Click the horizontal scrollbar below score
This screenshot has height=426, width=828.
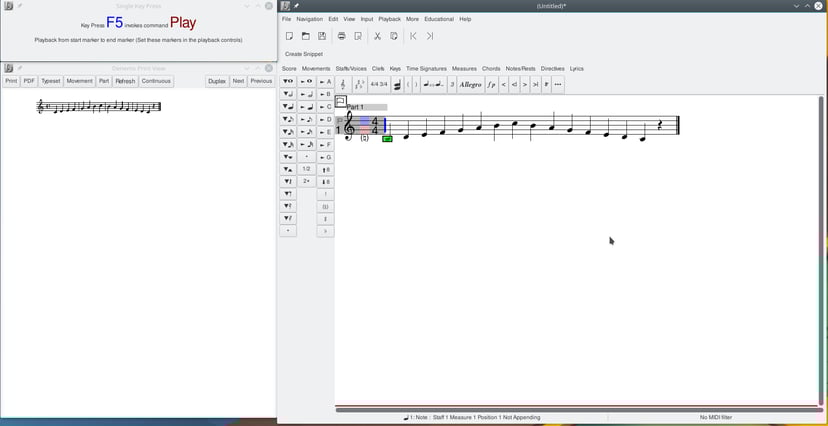pos(577,409)
